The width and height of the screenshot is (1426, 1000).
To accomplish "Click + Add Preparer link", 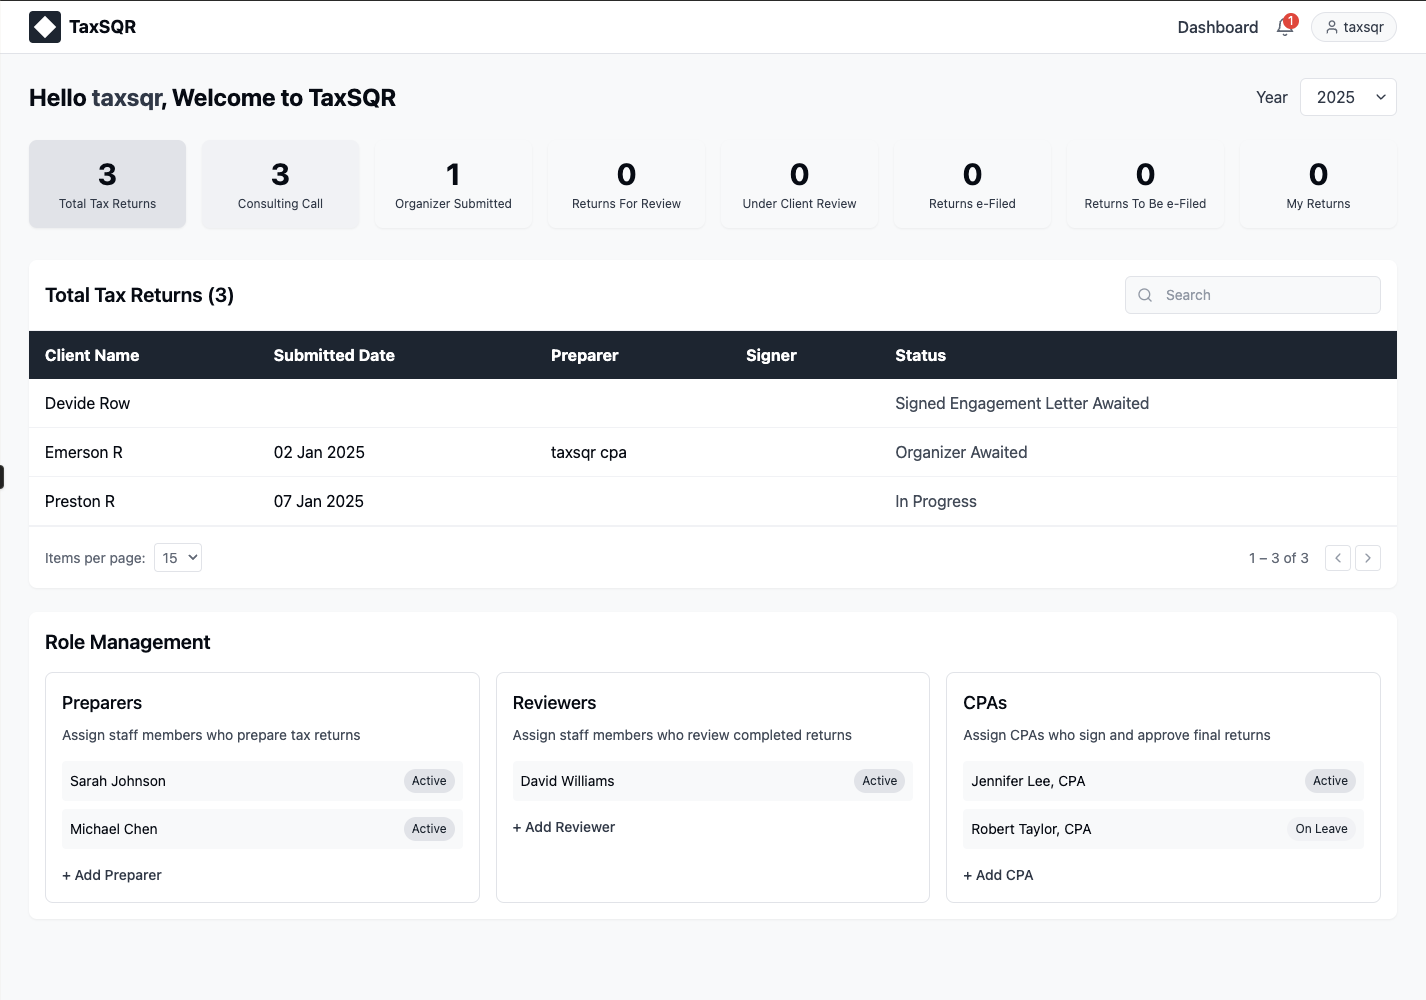I will 112,875.
